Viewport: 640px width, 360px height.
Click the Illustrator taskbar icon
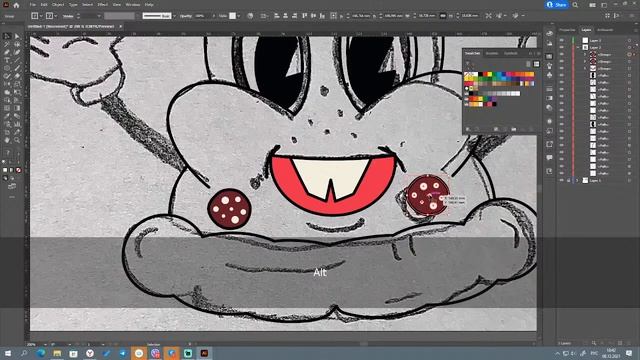[204, 353]
